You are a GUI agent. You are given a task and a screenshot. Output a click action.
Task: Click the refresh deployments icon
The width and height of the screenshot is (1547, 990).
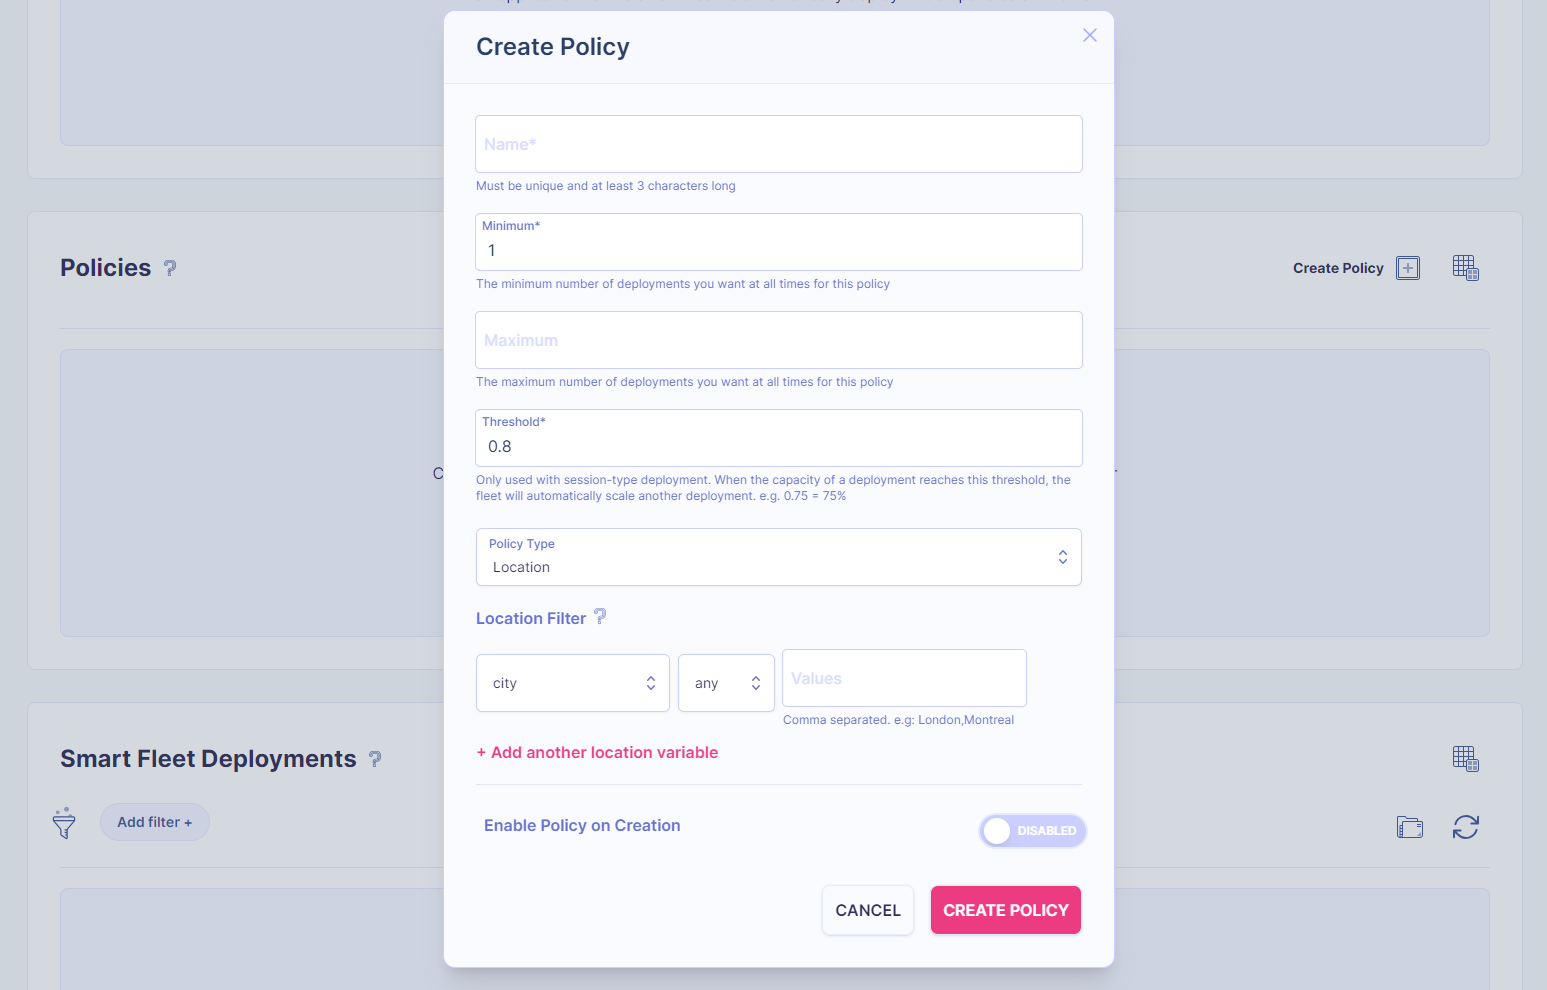pyautogui.click(x=1465, y=827)
